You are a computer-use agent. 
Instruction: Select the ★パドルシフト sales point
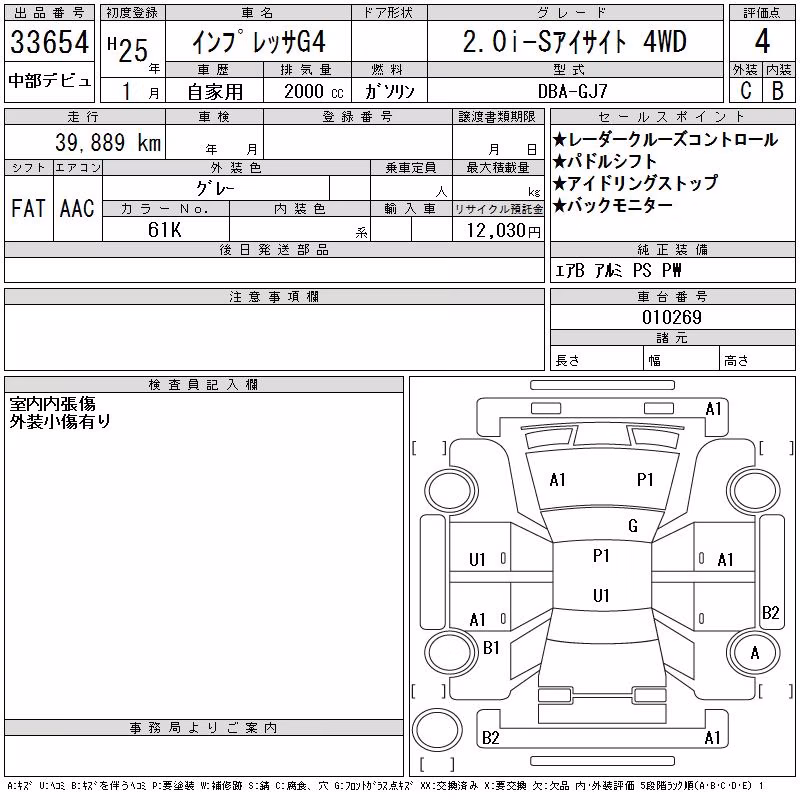click(x=605, y=161)
